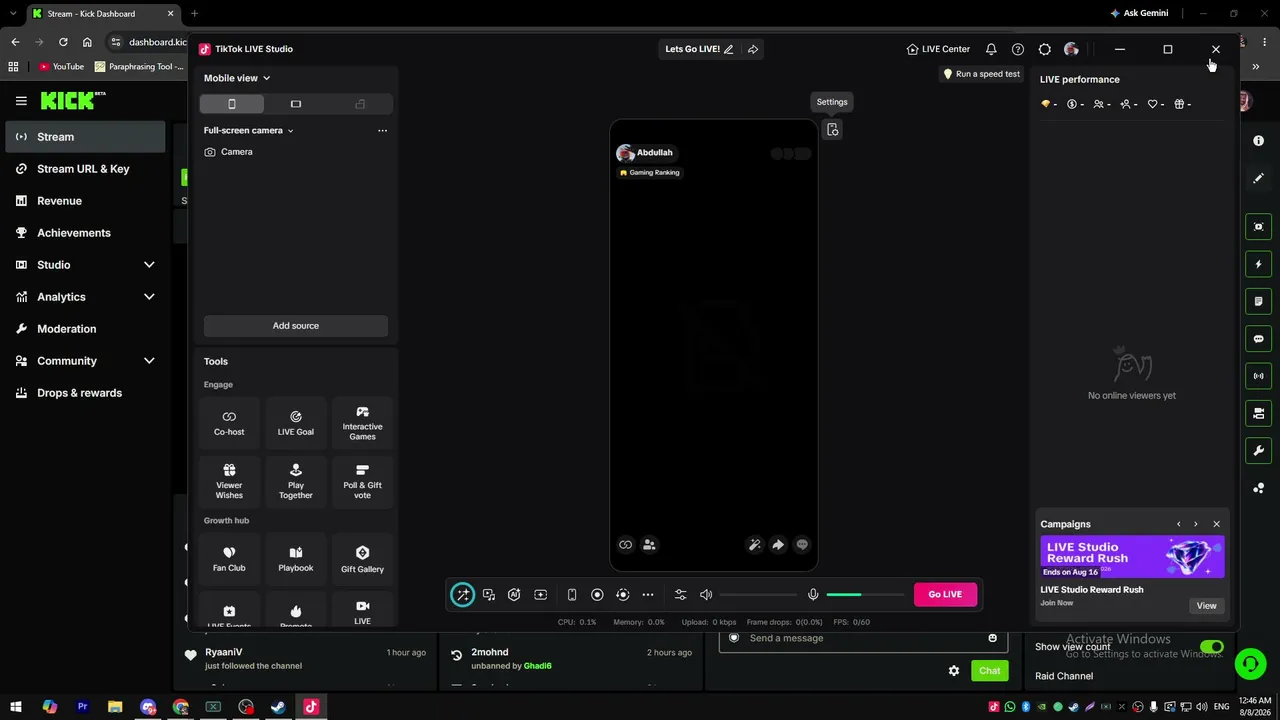Expand the Community section in Kick sidebar
This screenshot has width=1280, height=720.
pyautogui.click(x=149, y=361)
